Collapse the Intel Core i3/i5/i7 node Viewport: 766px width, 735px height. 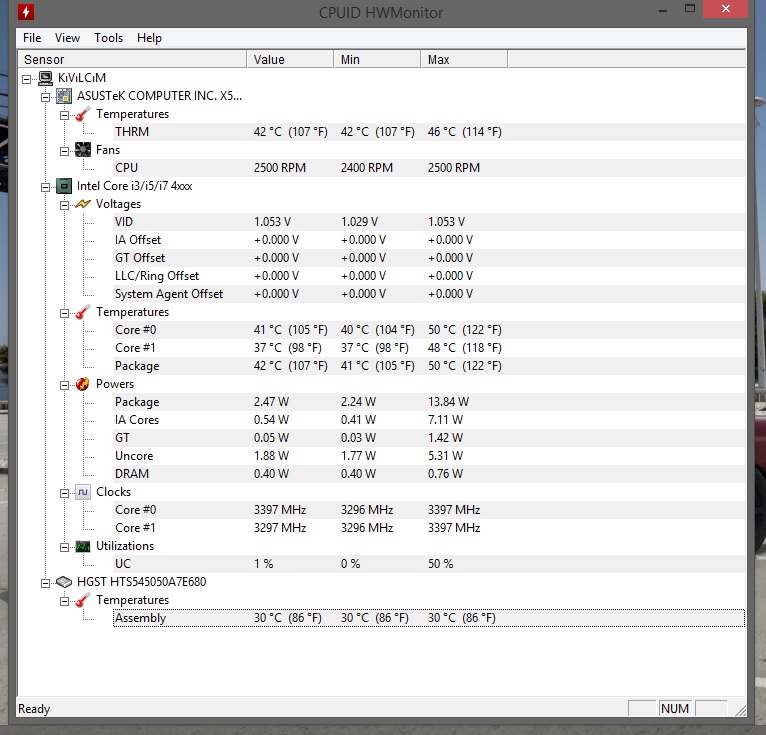point(45,187)
